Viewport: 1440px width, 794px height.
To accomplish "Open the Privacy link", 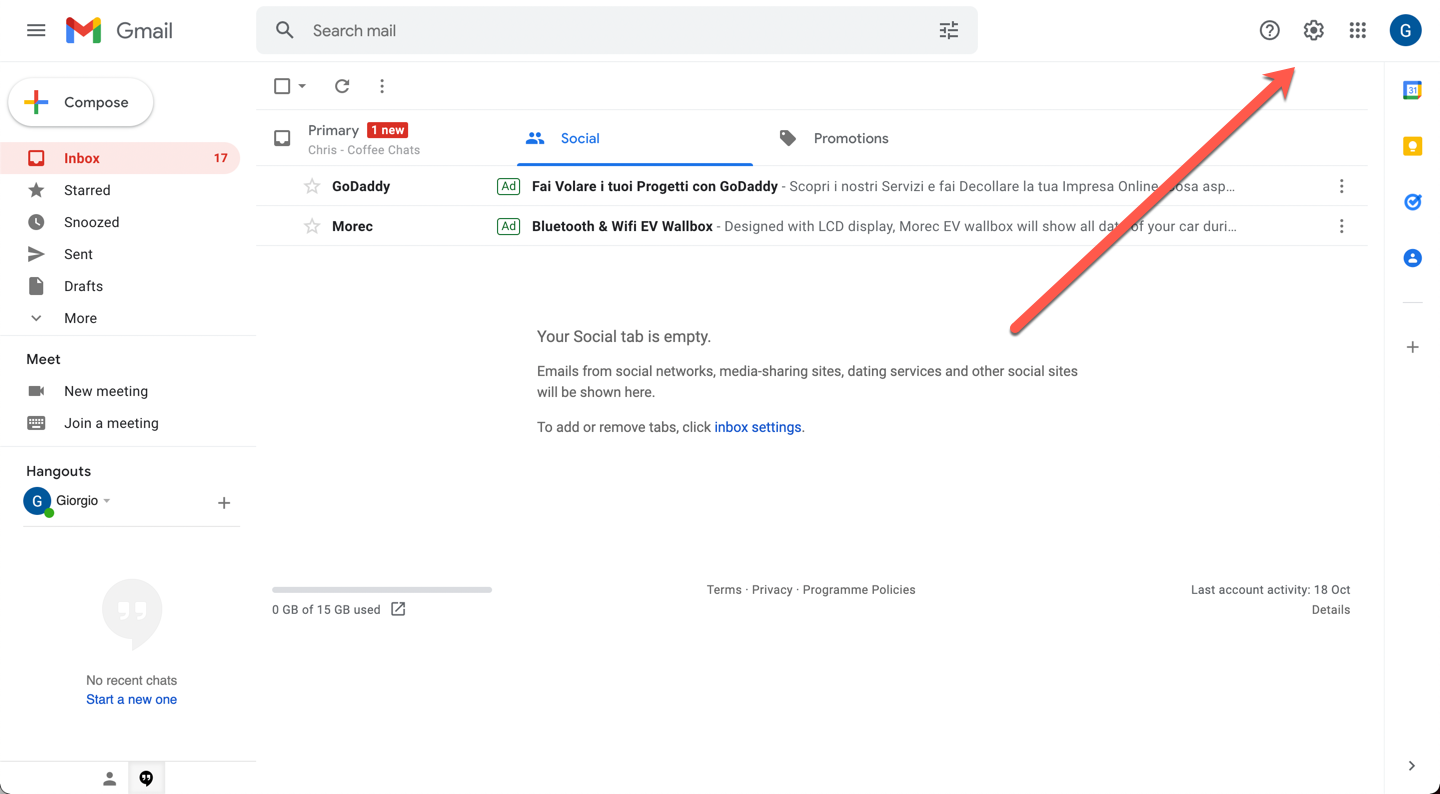I will pyautogui.click(x=772, y=590).
